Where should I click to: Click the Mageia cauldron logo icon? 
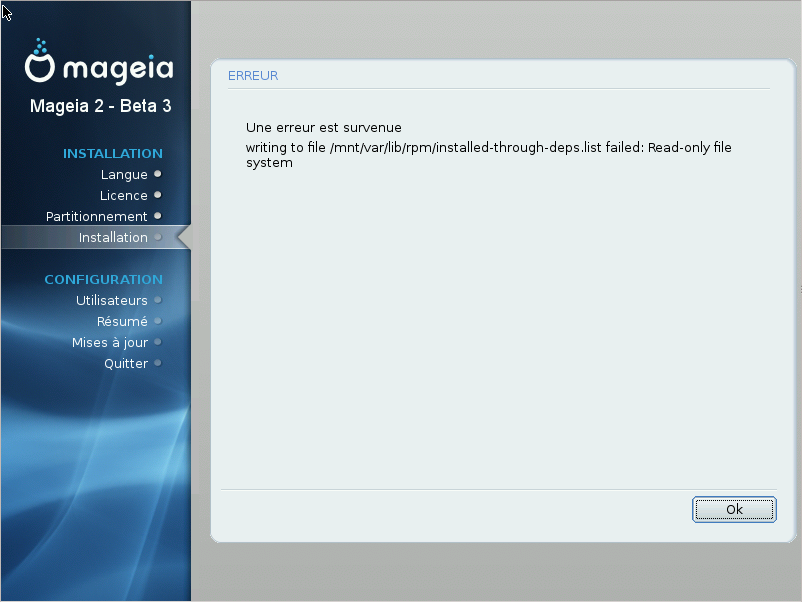(x=39, y=60)
